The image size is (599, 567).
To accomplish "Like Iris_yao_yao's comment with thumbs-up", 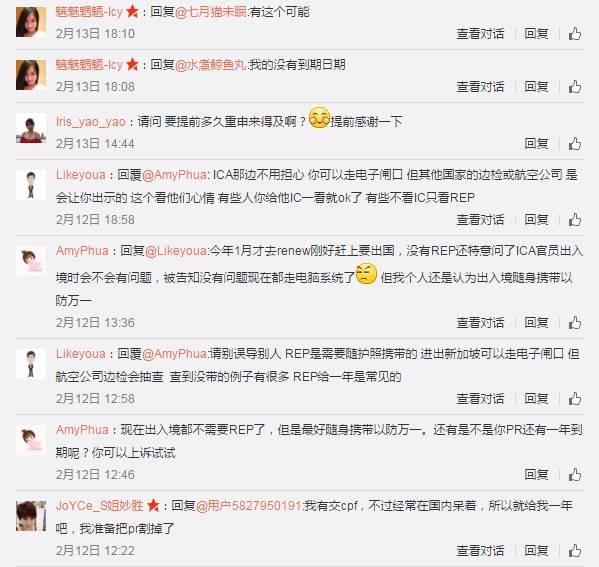I will [x=575, y=144].
